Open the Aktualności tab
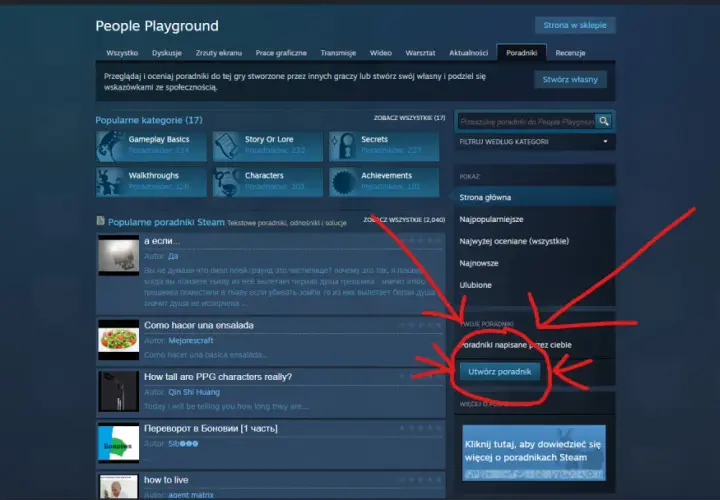The width and height of the screenshot is (720, 500). [x=468, y=53]
